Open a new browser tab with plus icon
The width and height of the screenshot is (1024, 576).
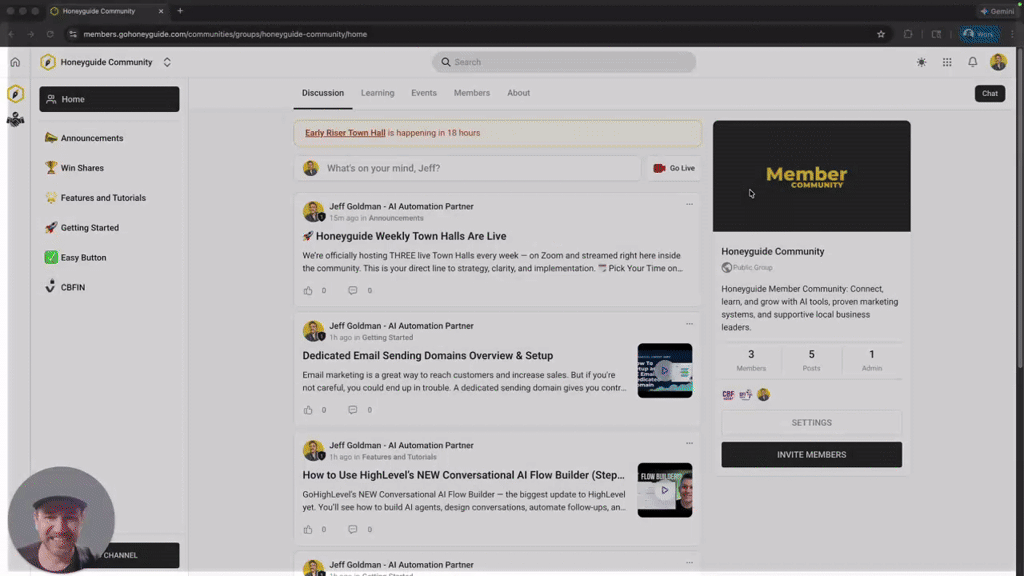pyautogui.click(x=180, y=11)
